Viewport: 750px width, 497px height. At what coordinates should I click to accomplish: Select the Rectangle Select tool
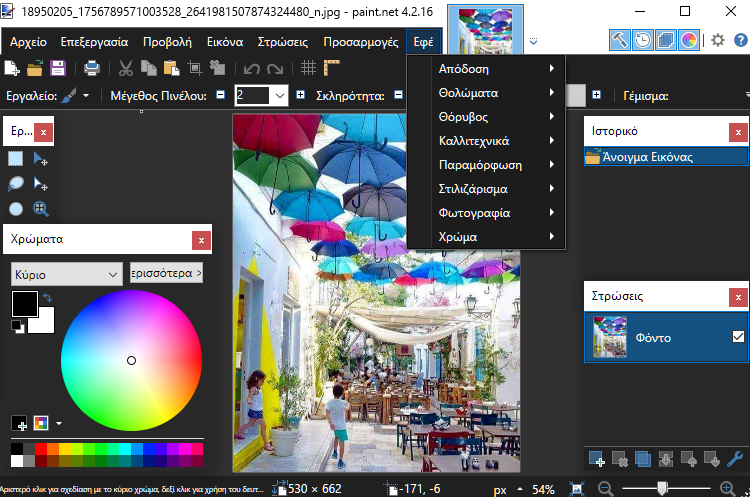(x=16, y=159)
